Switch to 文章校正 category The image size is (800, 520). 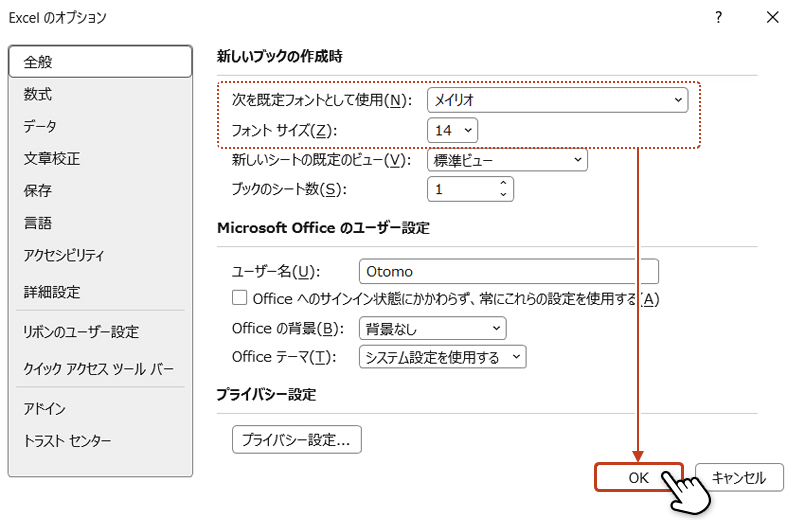(x=101, y=158)
